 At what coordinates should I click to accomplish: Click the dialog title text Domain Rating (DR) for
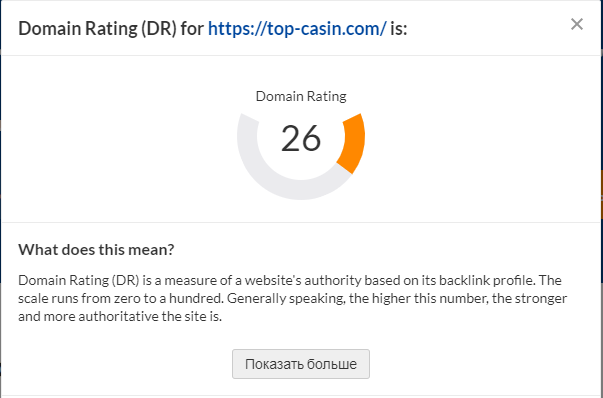pyautogui.click(x=111, y=29)
